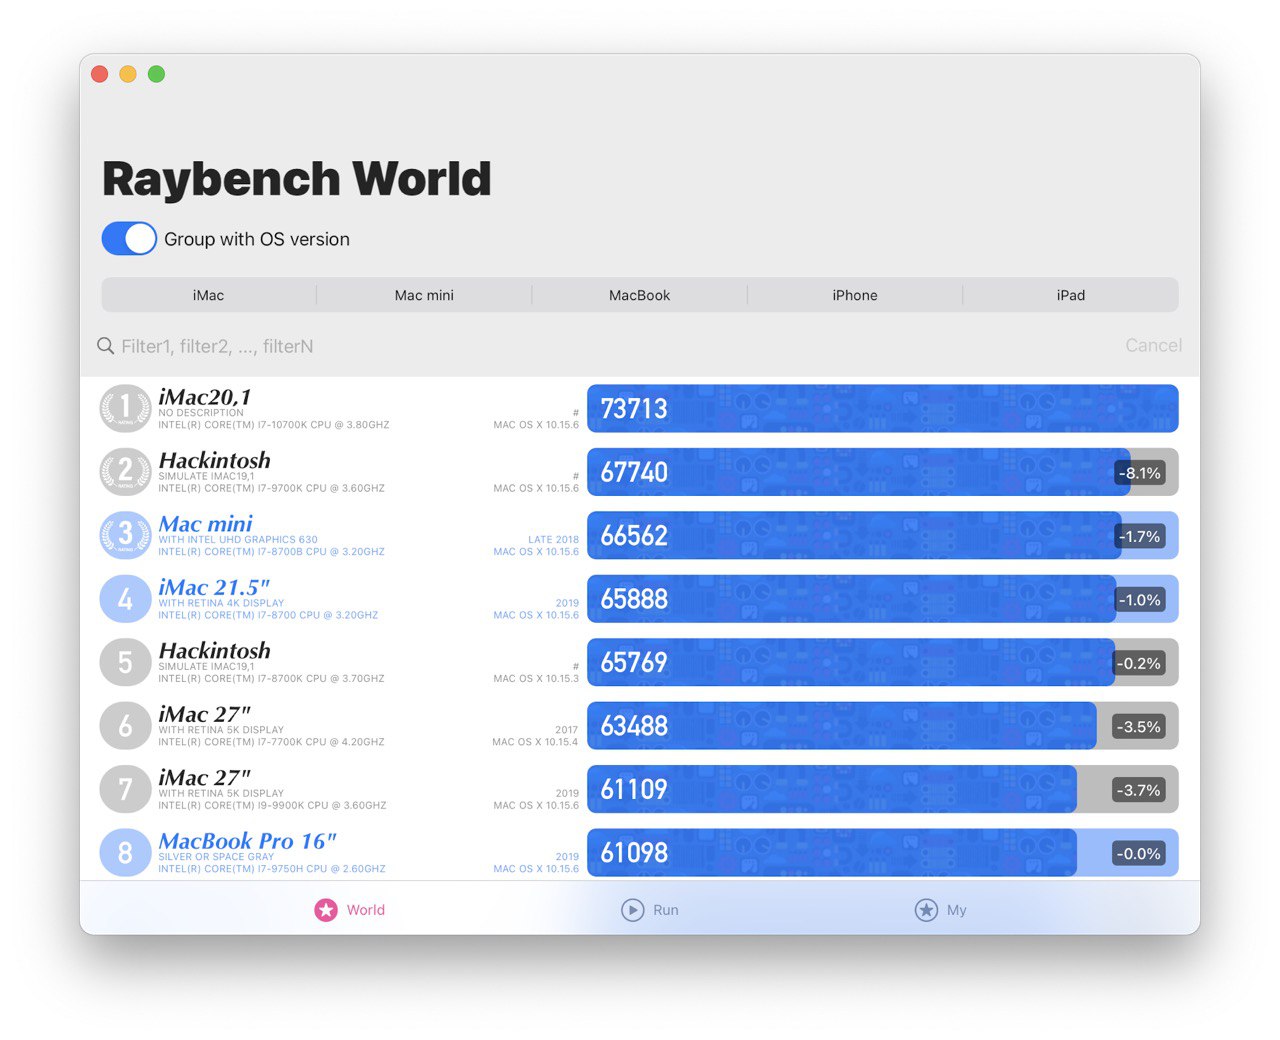The height and width of the screenshot is (1040, 1280).
Task: Click the rank 6 circle badge
Action: 125,726
